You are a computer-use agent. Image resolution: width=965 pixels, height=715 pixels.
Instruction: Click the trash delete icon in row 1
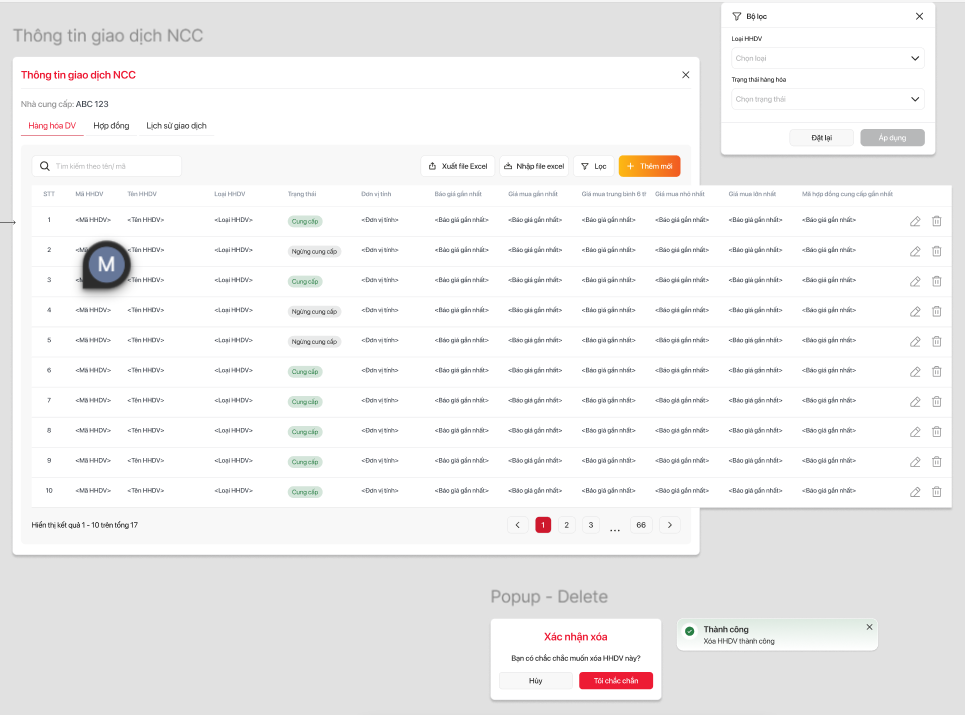click(x=937, y=221)
